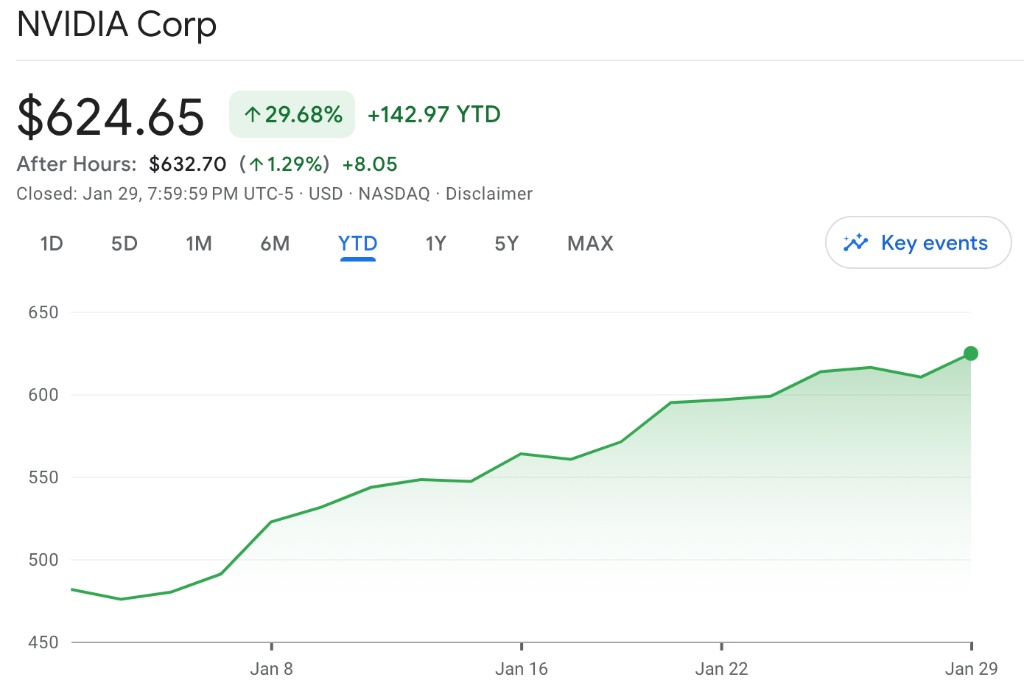Open the Disclaimer link
The width and height of the screenshot is (1024, 692).
point(488,193)
